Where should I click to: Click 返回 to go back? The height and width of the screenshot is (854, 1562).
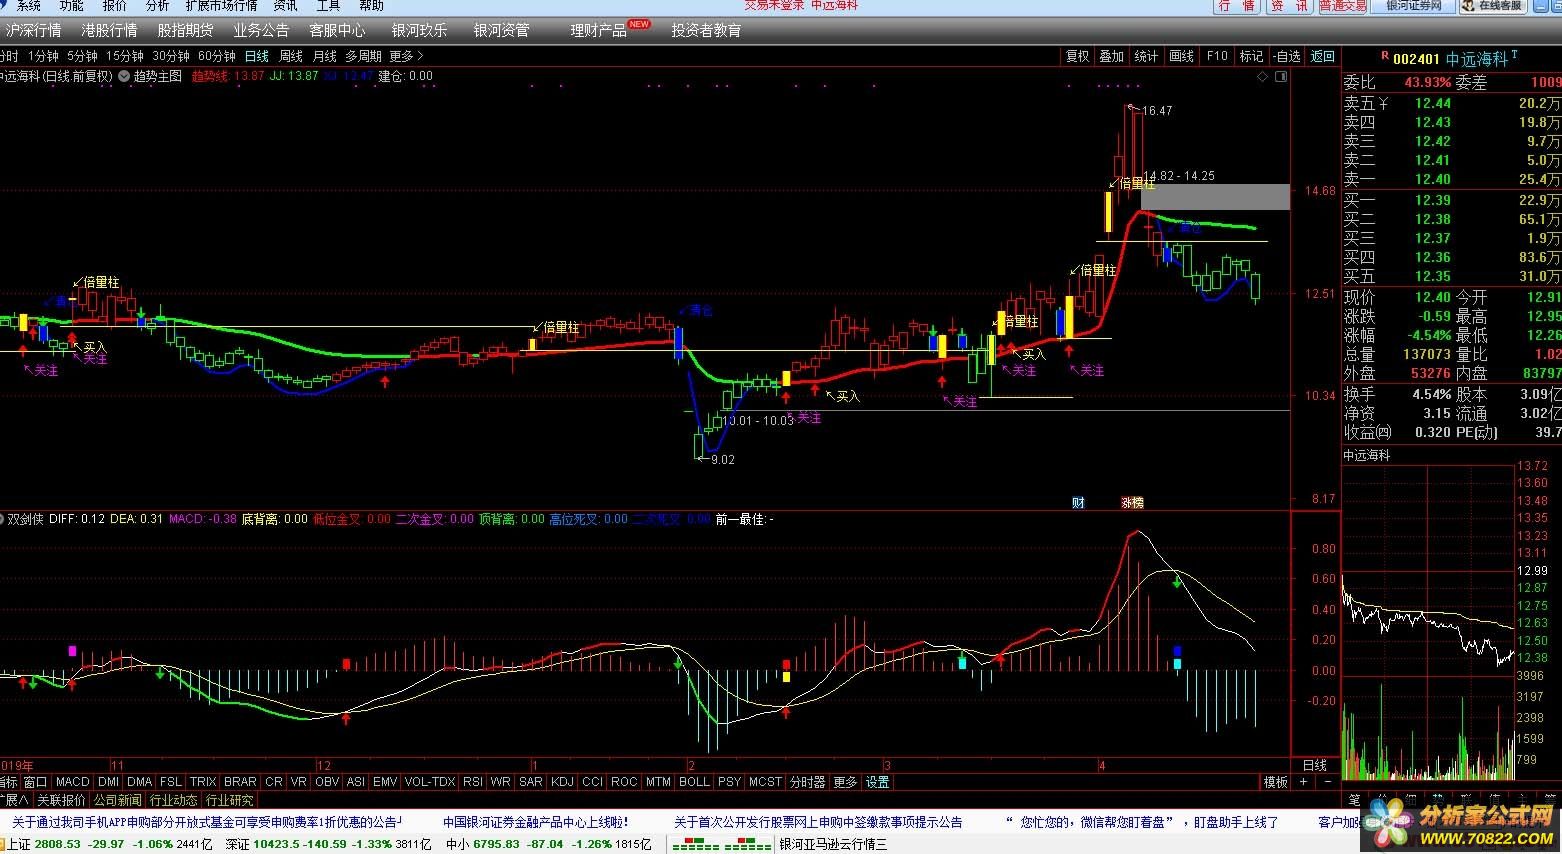(x=1323, y=56)
